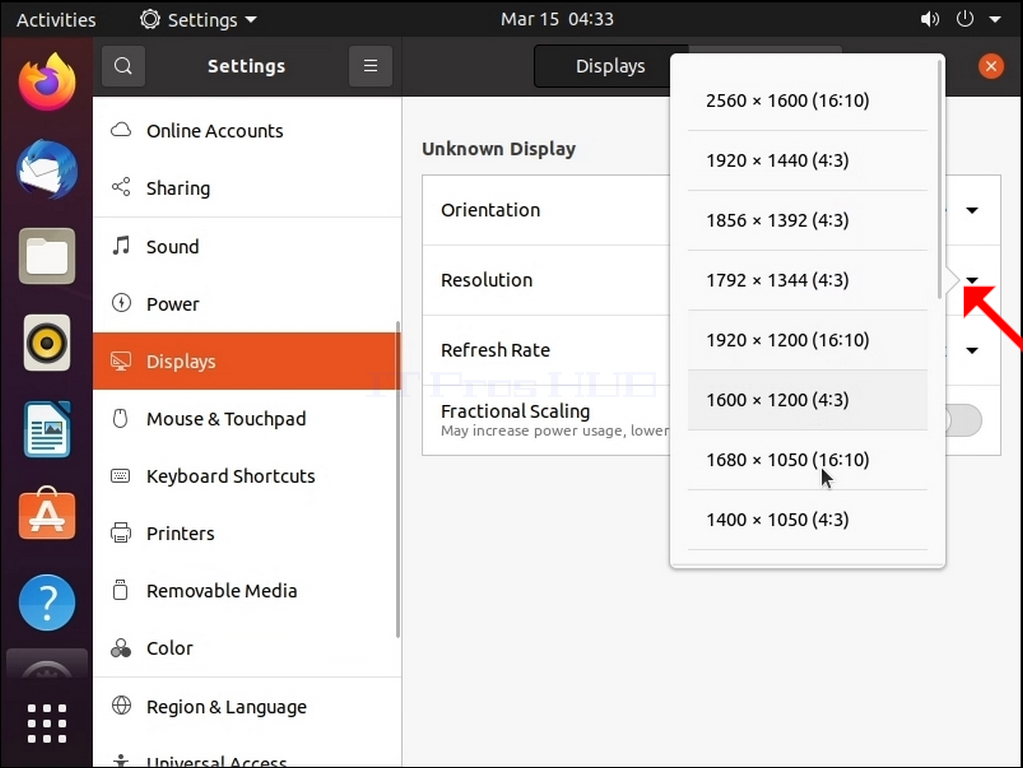This screenshot has height=768, width=1023.
Task: Click the volume icon in the top bar
Action: pyautogui.click(x=929, y=19)
